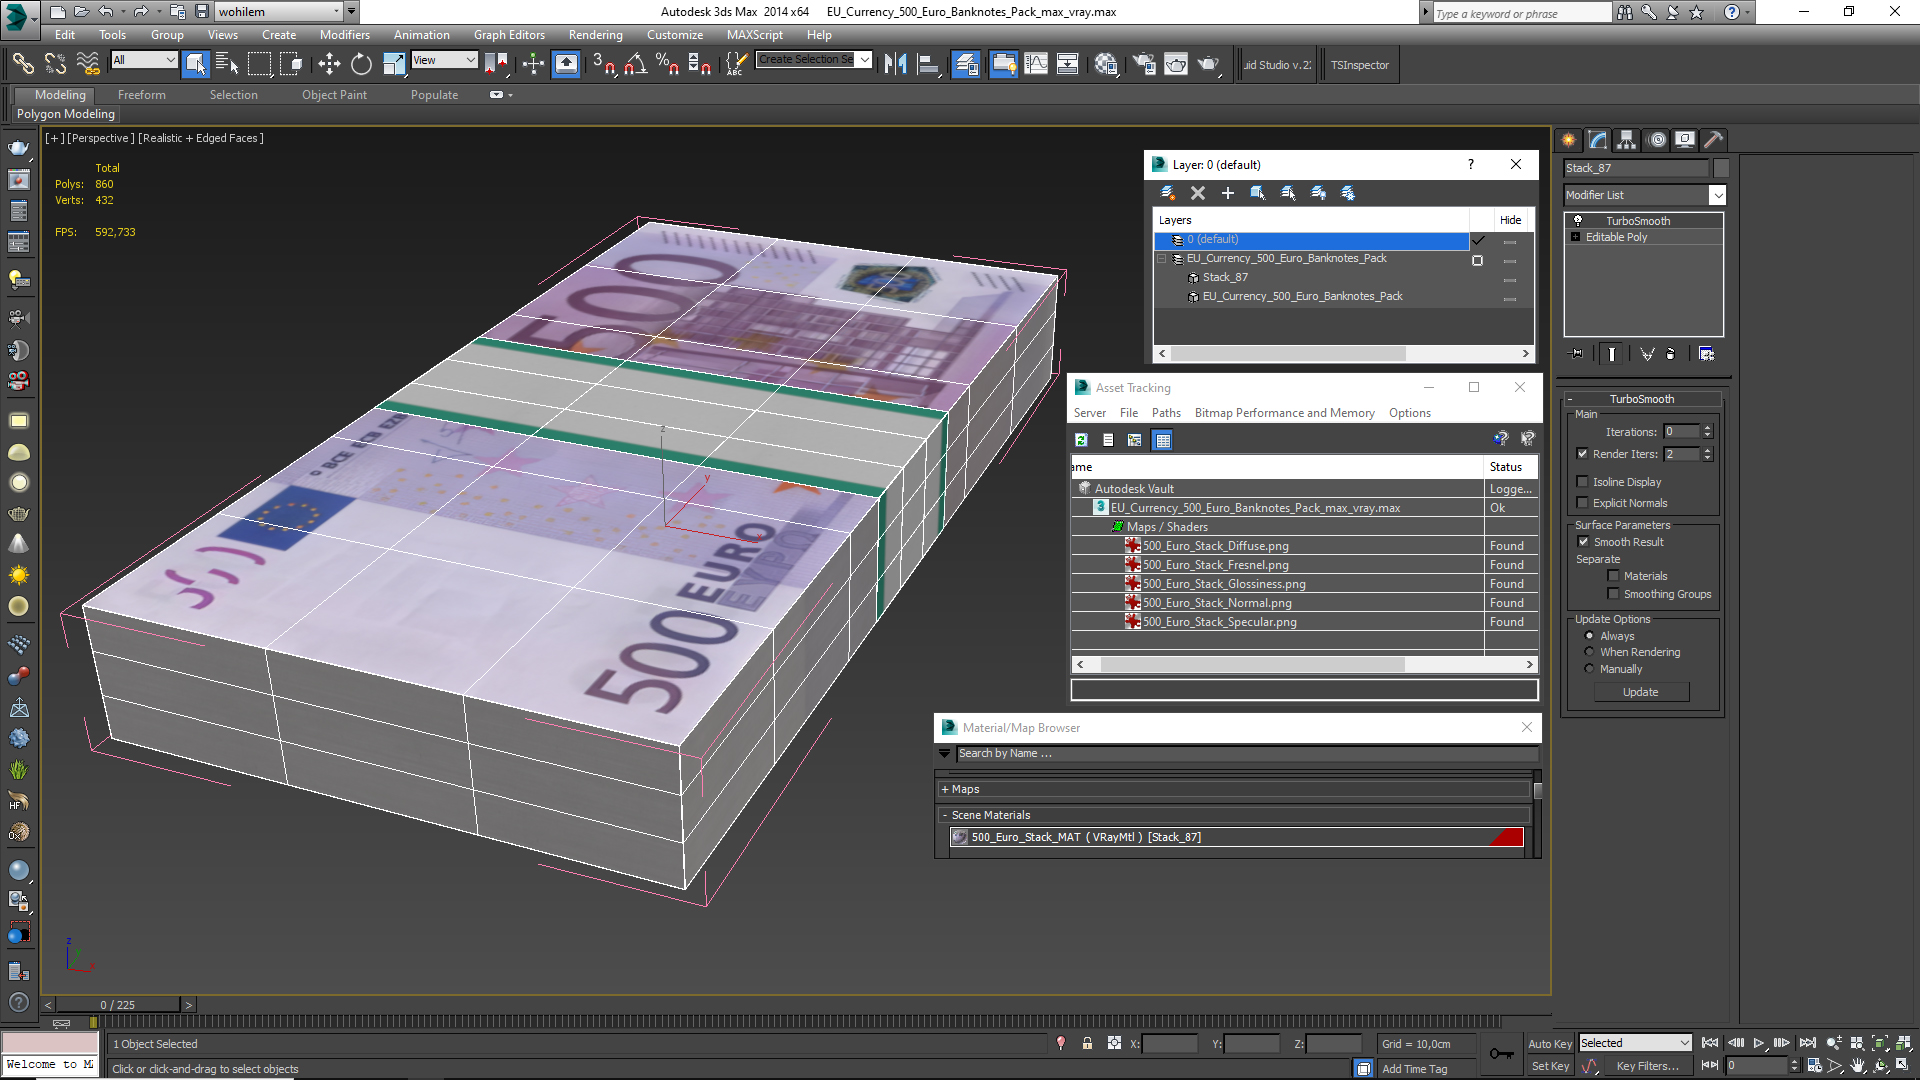Click the Iterations value field
The image size is (1920, 1080).
1681,432
